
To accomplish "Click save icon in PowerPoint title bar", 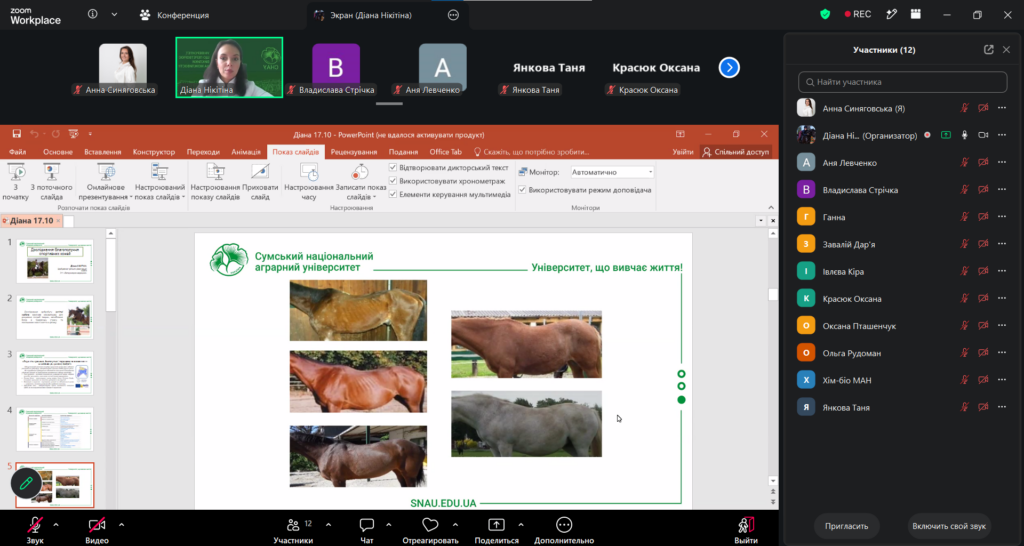I will pyautogui.click(x=16, y=134).
